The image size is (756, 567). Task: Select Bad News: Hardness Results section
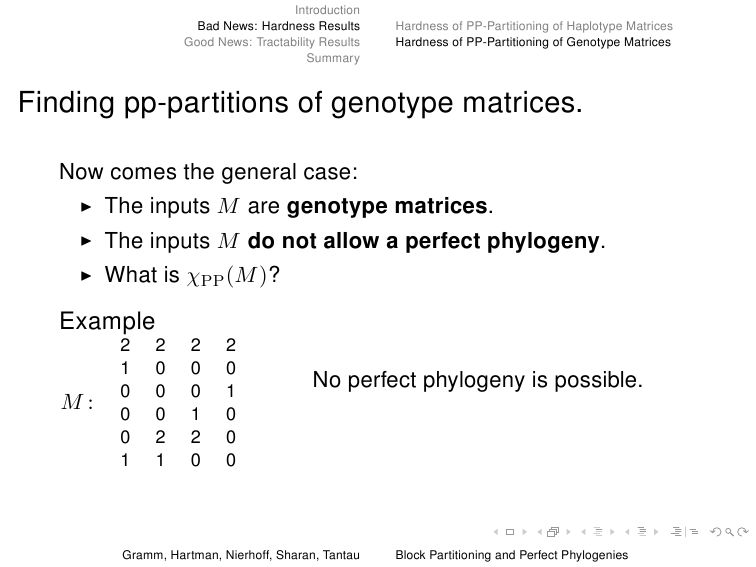[279, 26]
